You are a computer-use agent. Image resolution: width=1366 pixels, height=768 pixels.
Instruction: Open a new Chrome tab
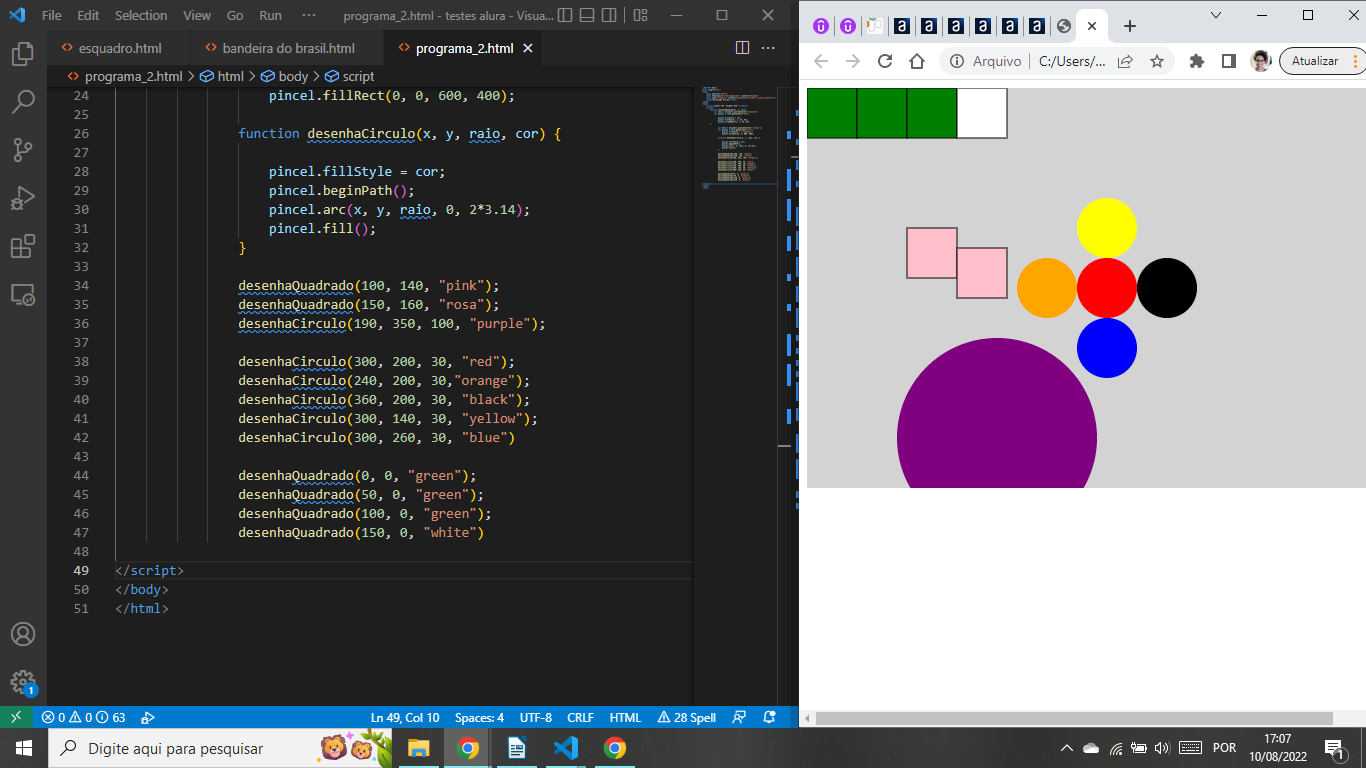pos(1129,26)
